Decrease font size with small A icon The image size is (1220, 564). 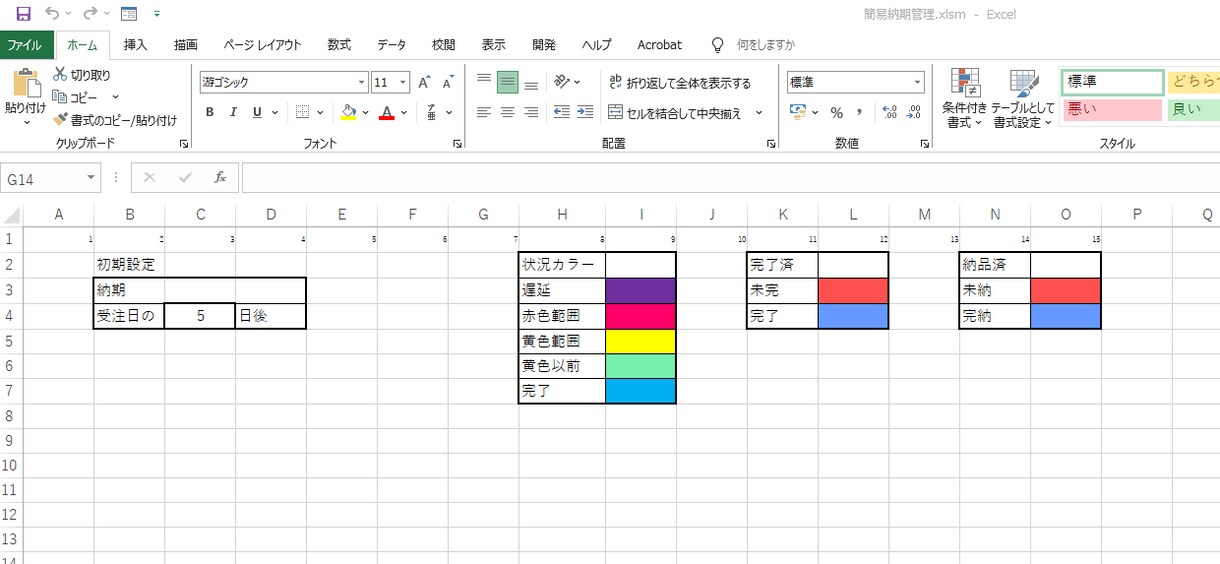[x=450, y=83]
